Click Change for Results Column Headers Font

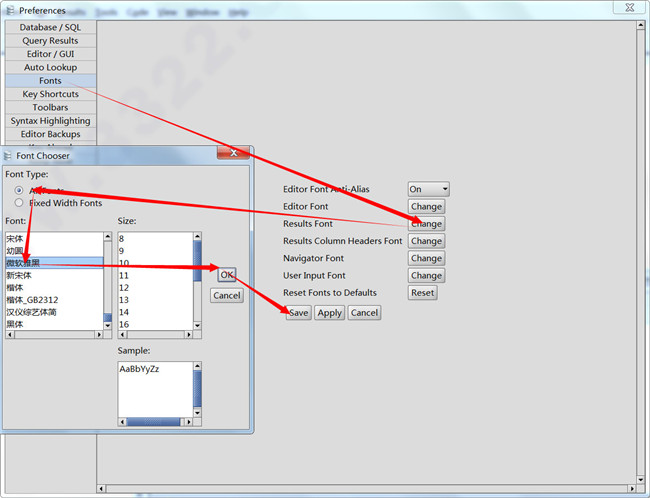pos(426,241)
